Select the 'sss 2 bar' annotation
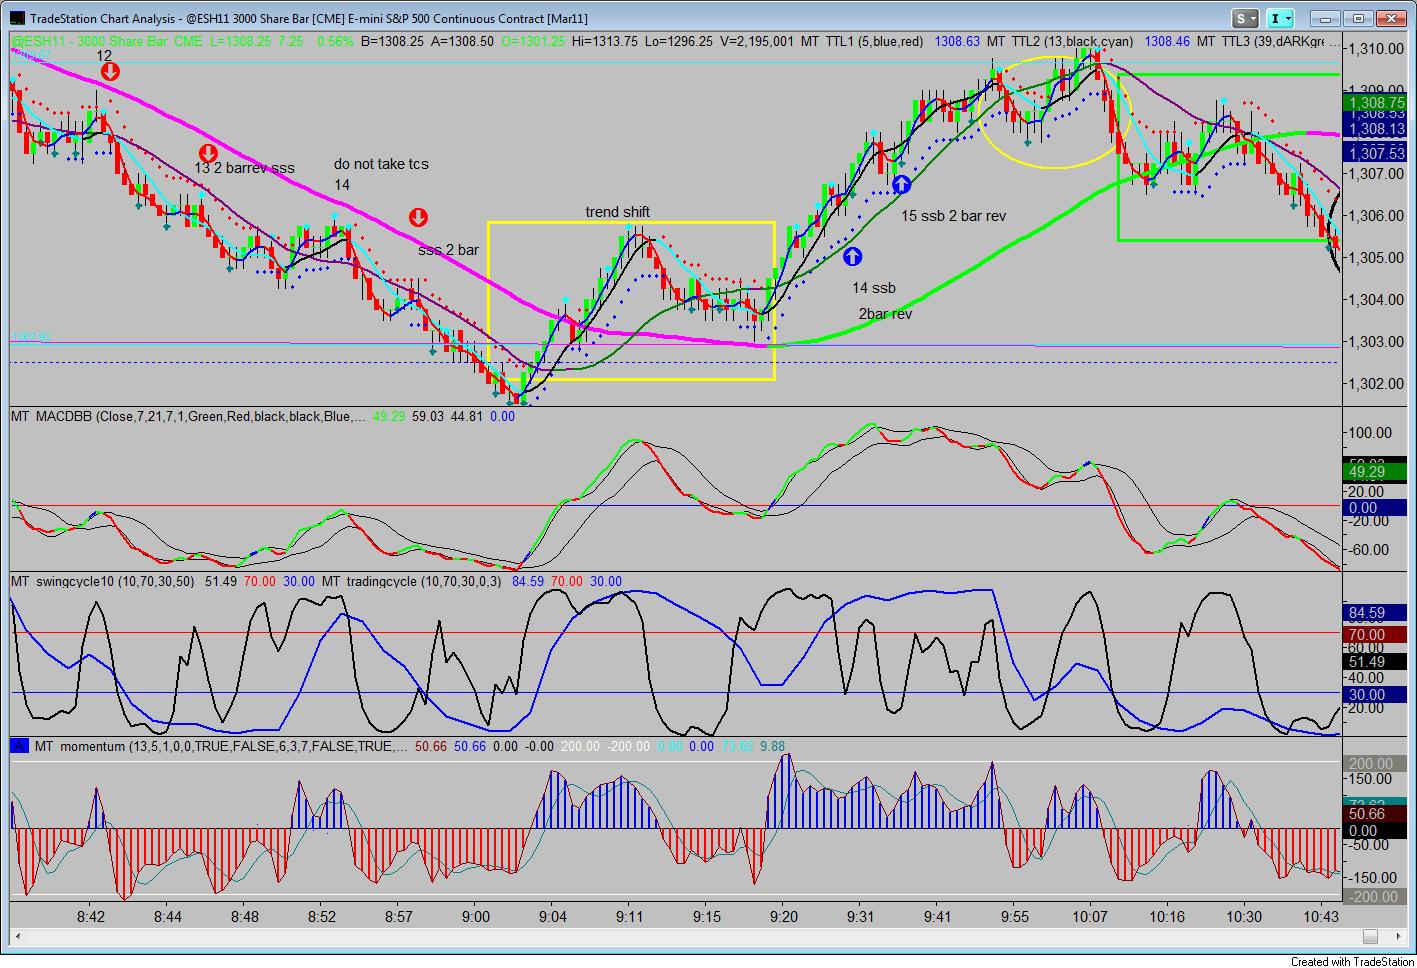Image resolution: width=1417 pixels, height=968 pixels. 448,250
